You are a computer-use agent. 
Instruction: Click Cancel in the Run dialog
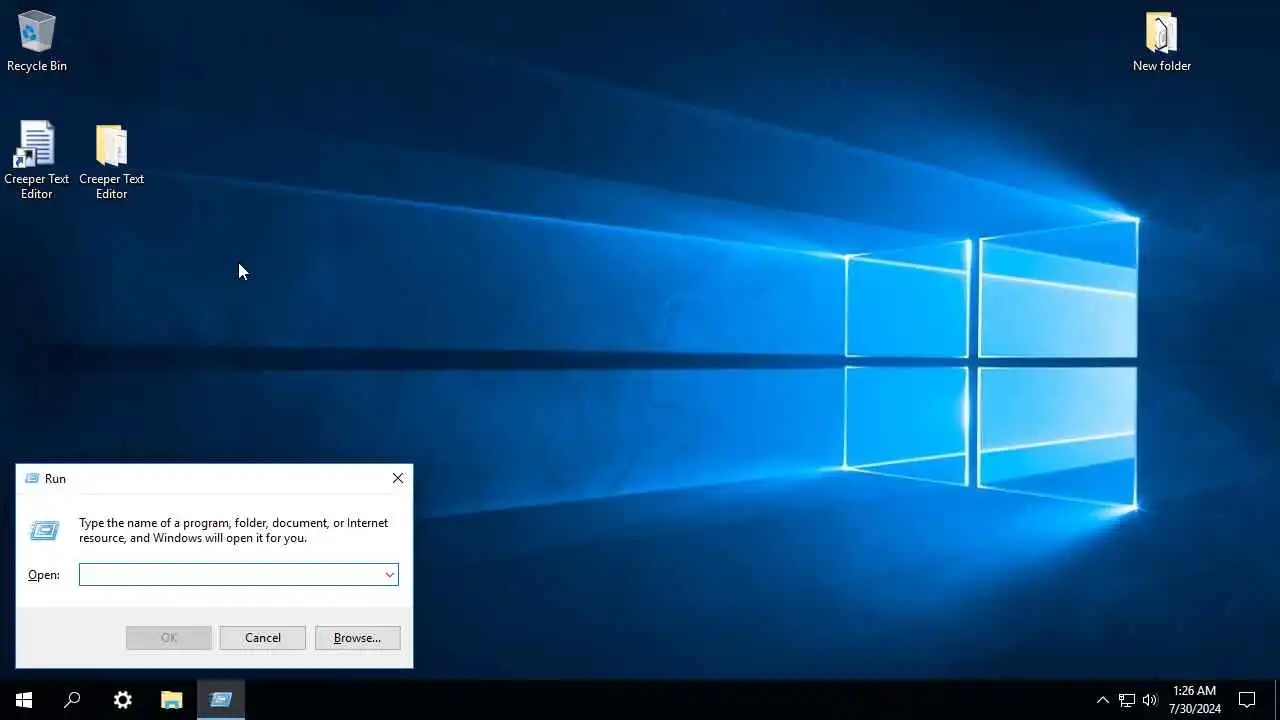[263, 638]
